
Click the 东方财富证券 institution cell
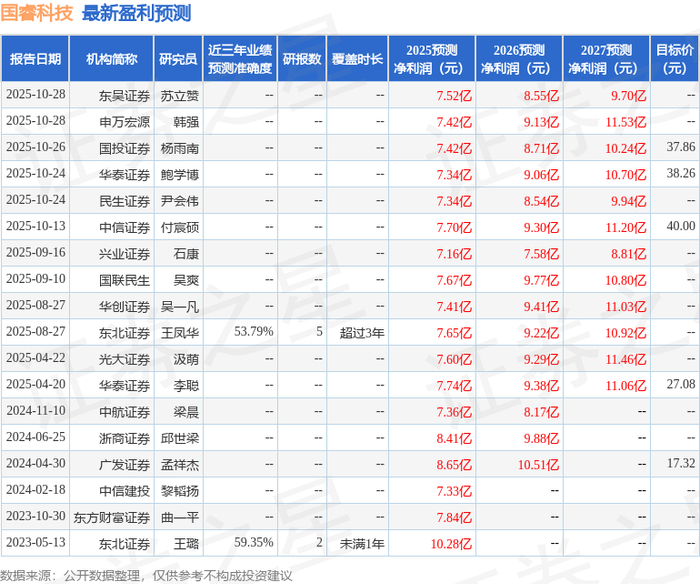[x=112, y=517]
